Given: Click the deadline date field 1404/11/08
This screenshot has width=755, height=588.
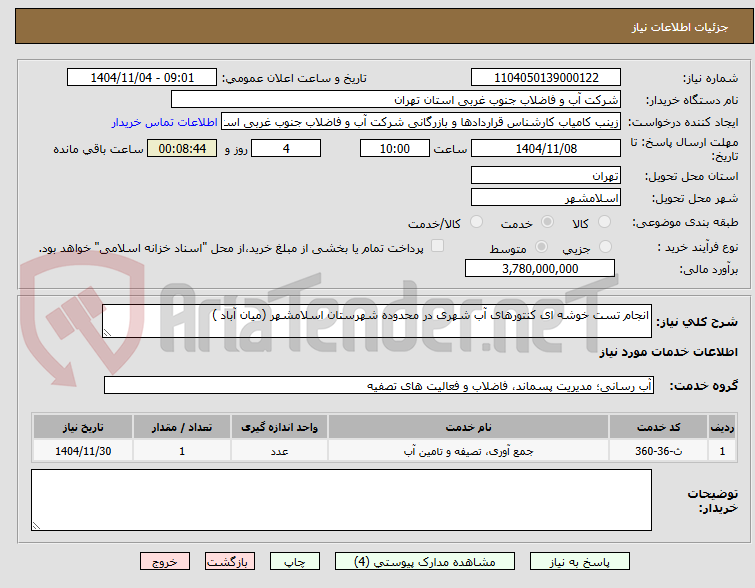Looking at the screenshot, I should tap(546, 148).
